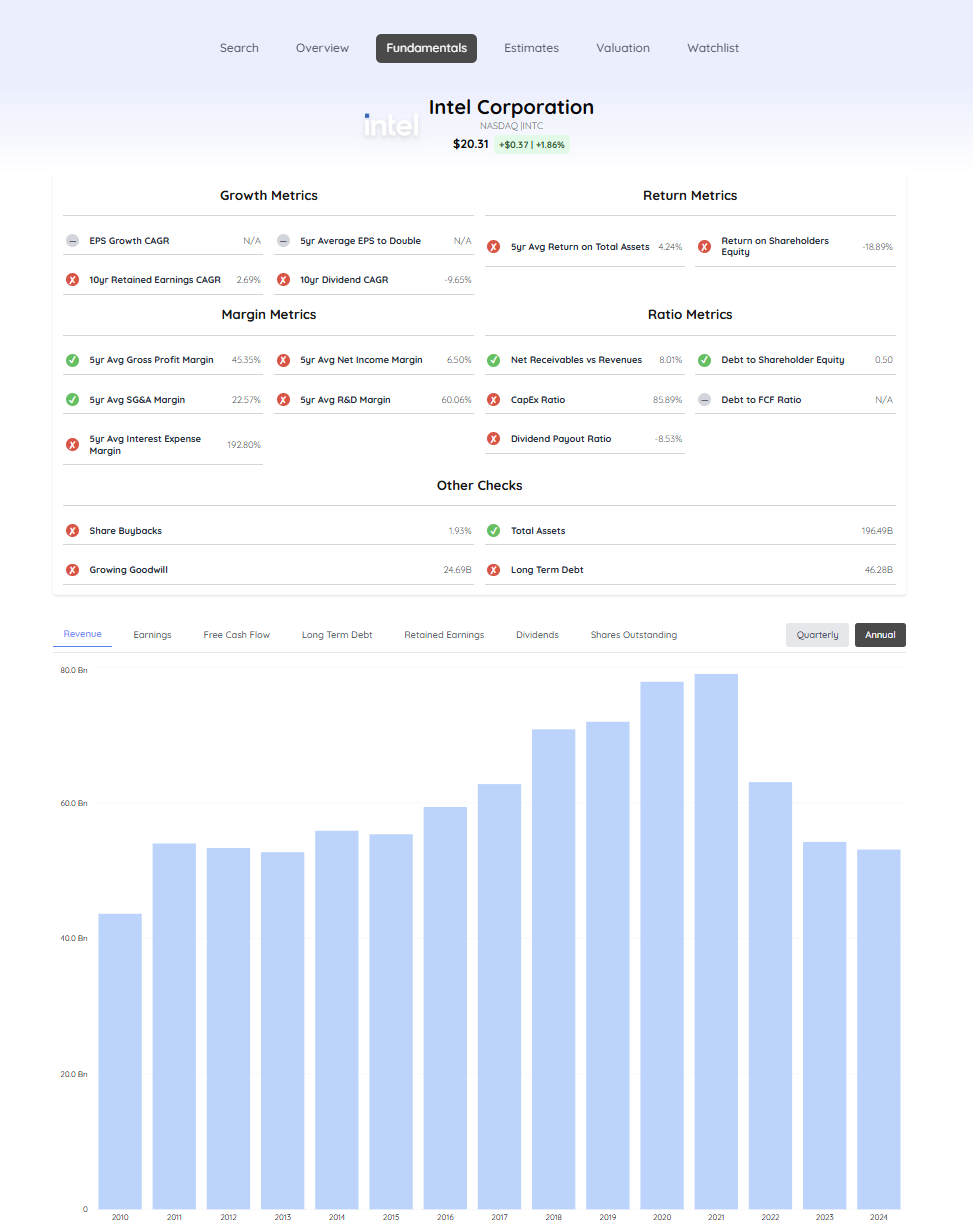This screenshot has height=1223, width=973.
Task: Click 5yr Avg Gross Profit Margin green check icon
Action: (72, 360)
